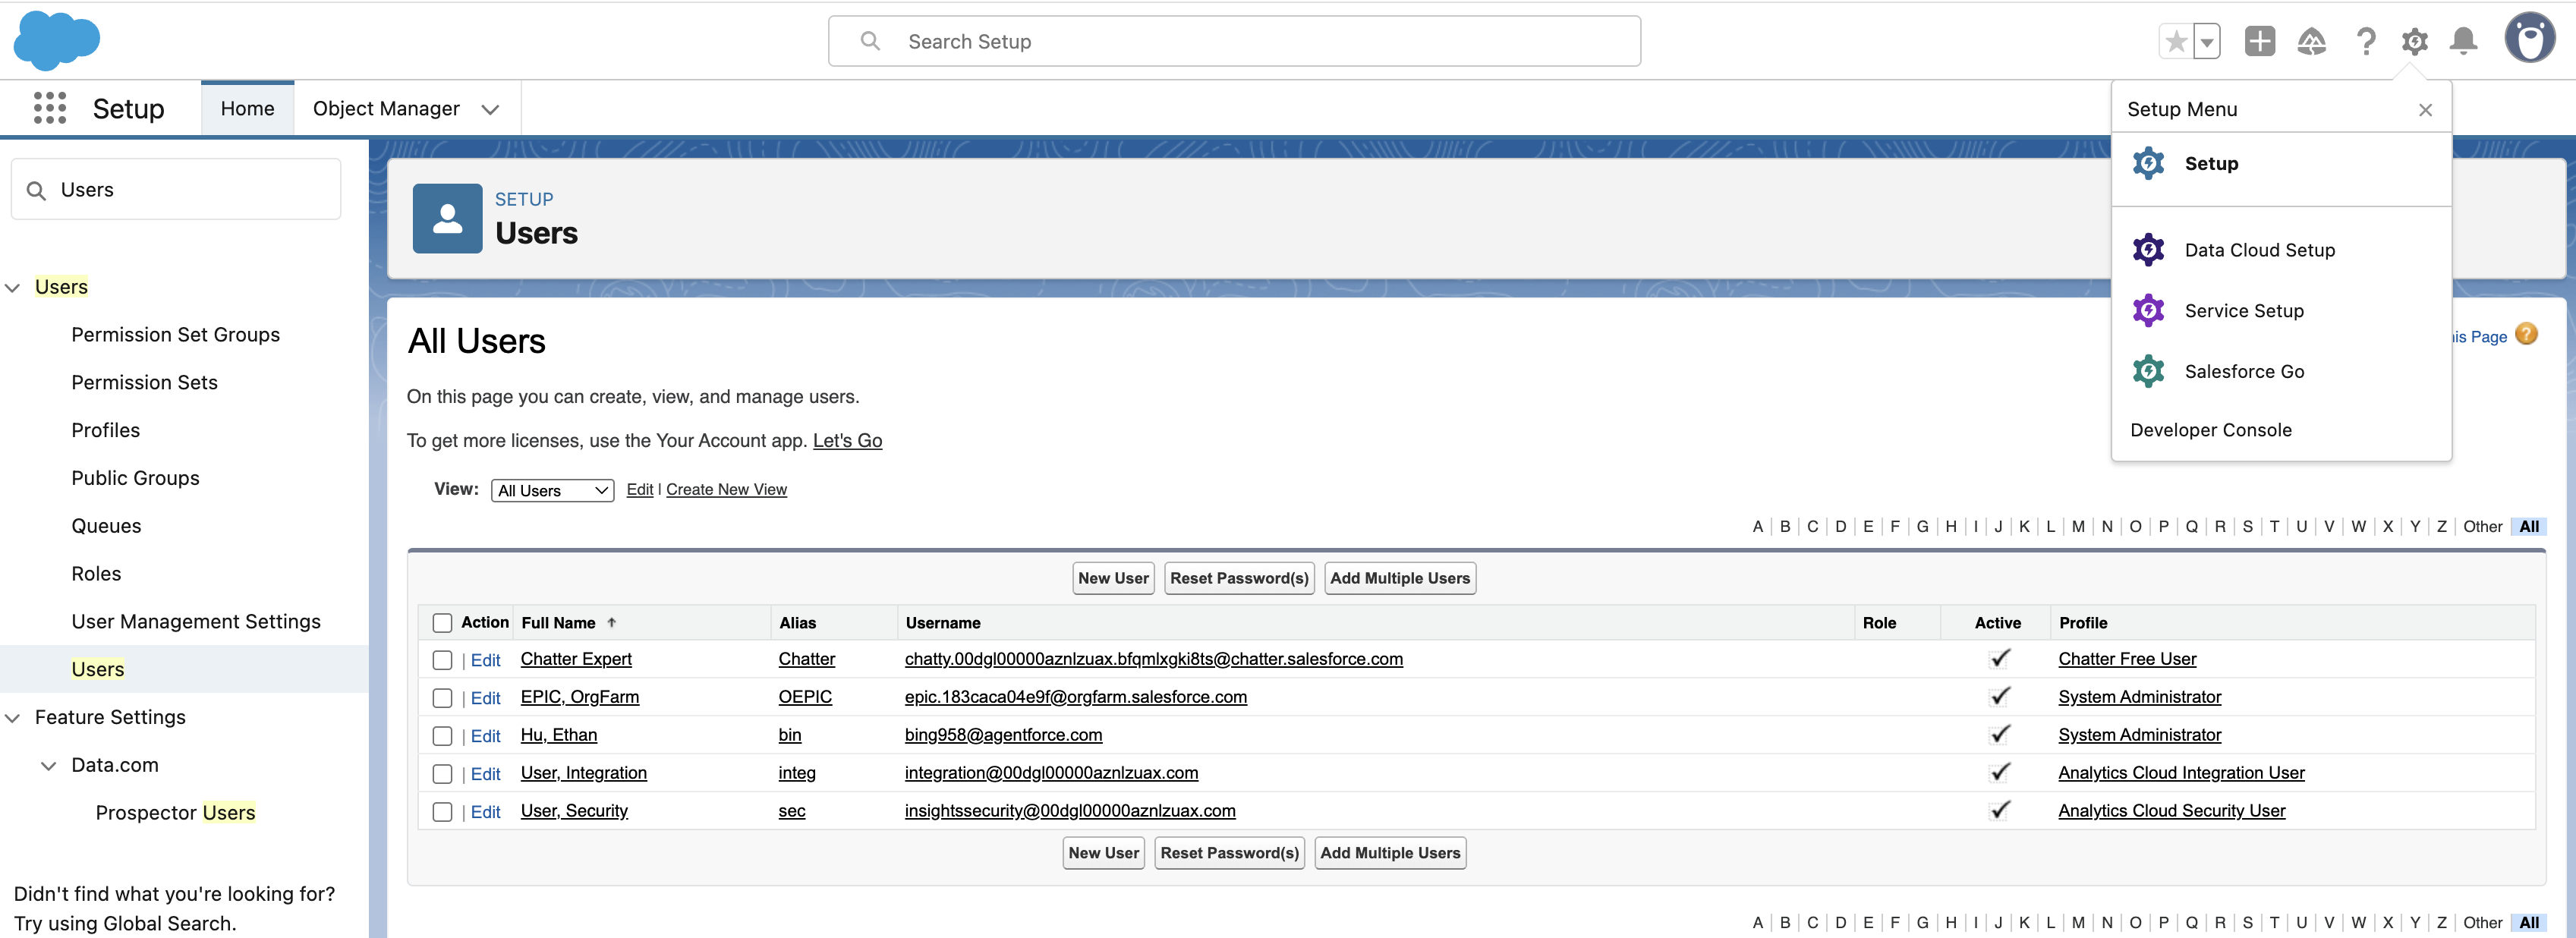Click the Favorites star icon
Viewport: 2576px width, 938px height.
tap(2175, 42)
